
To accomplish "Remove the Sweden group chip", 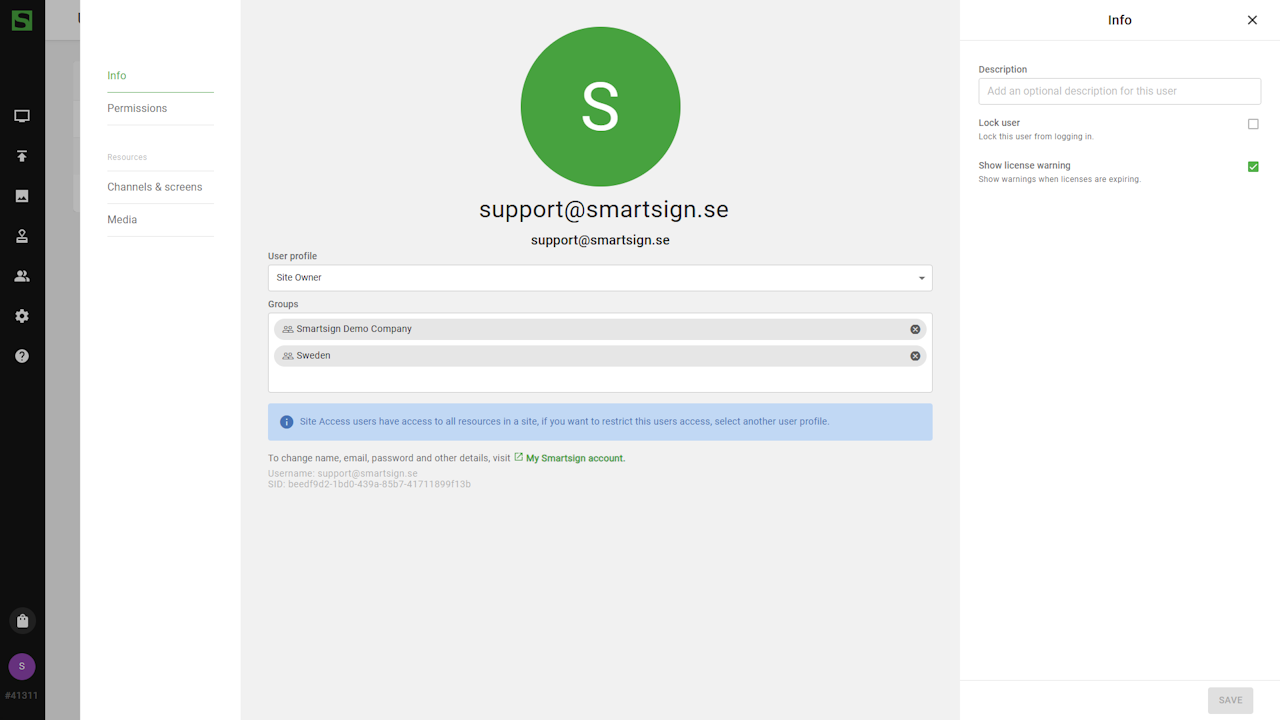I will tap(915, 356).
